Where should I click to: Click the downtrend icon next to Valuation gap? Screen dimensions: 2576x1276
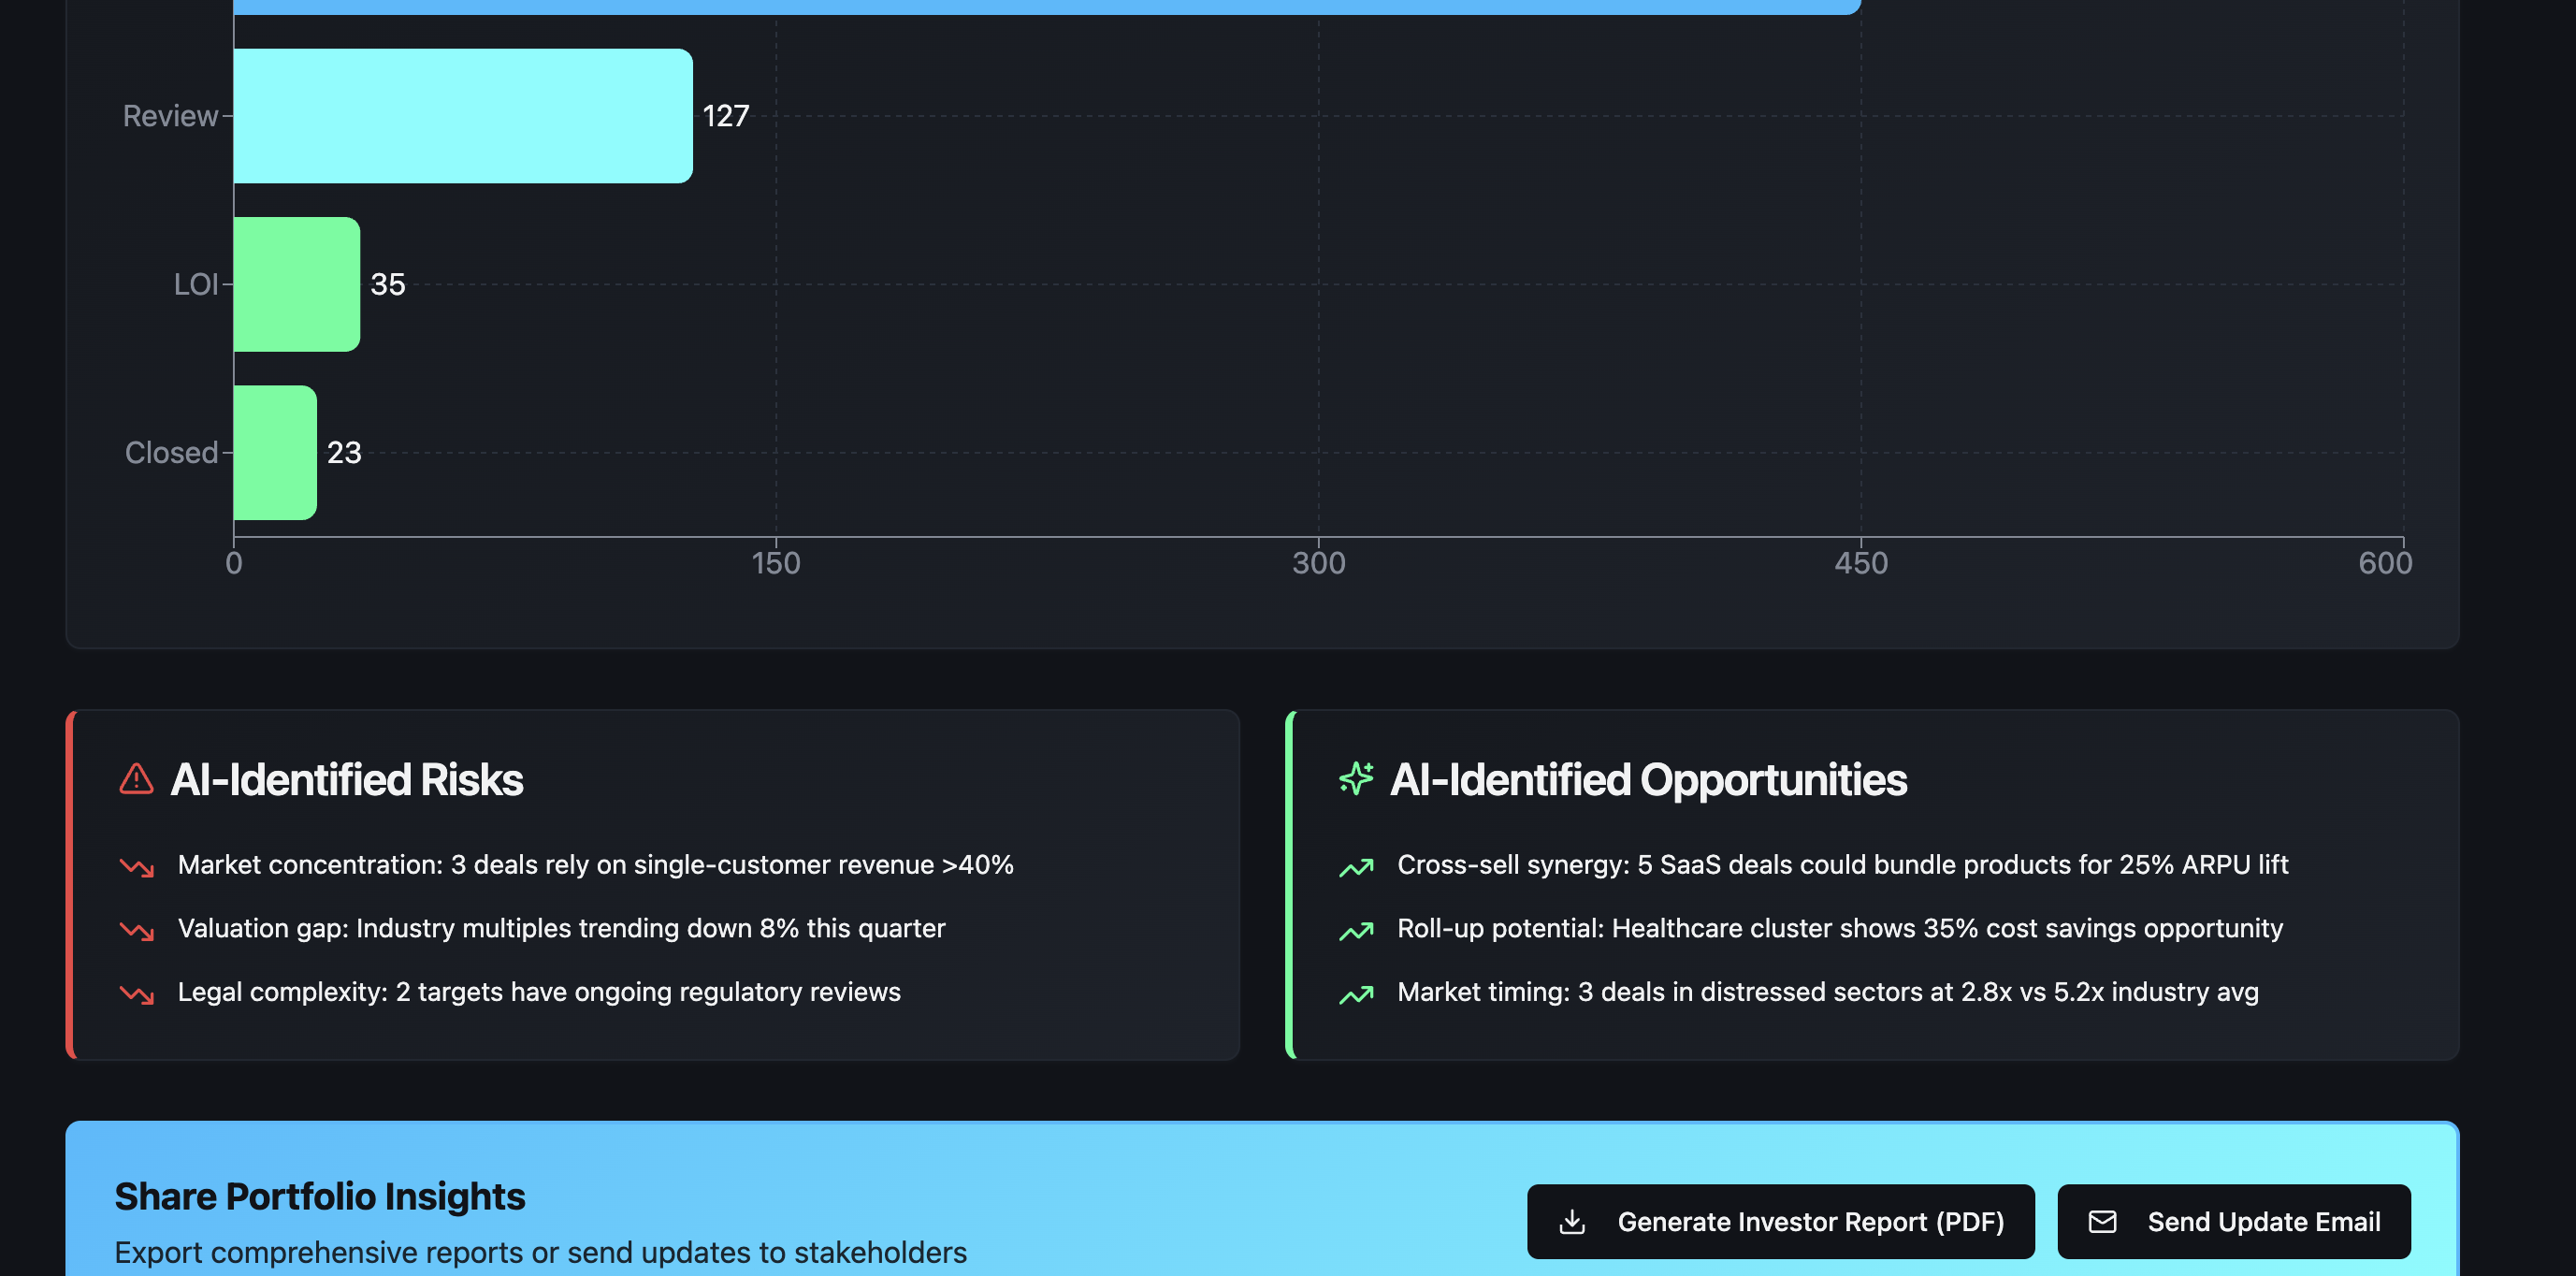pyautogui.click(x=137, y=930)
